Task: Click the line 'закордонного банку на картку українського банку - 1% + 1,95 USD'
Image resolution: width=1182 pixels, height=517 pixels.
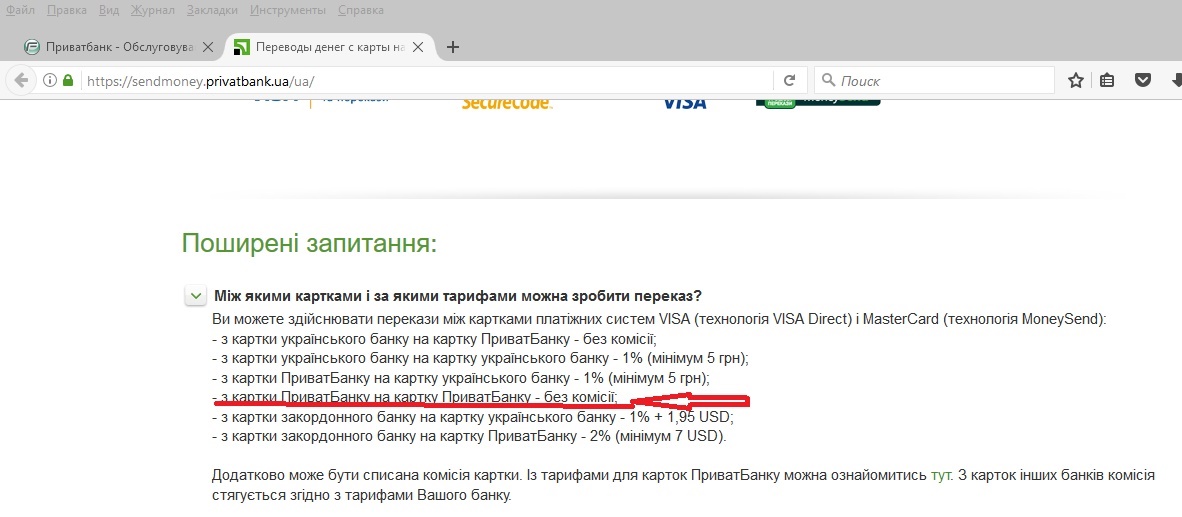Action: tap(473, 418)
